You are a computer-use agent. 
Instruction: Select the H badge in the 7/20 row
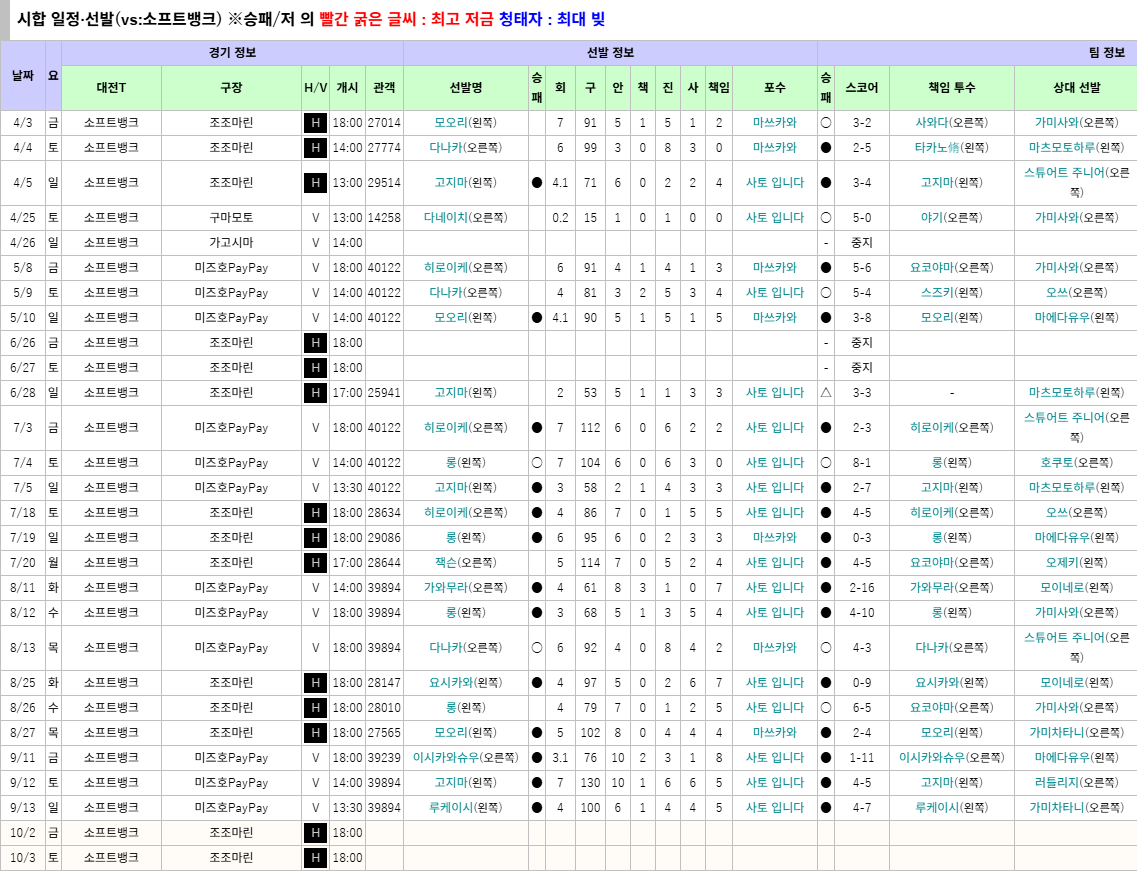point(315,562)
